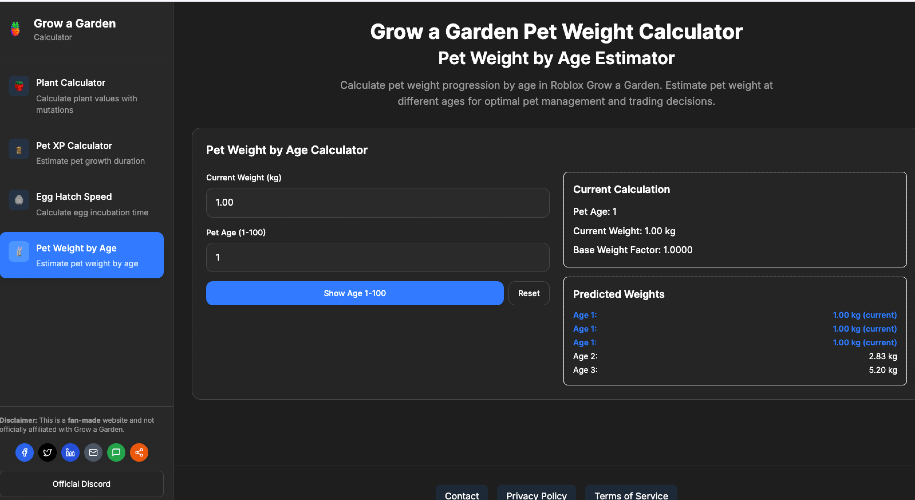
Task: Click the Current Weight: 1.00 kg line
Action: (624, 231)
